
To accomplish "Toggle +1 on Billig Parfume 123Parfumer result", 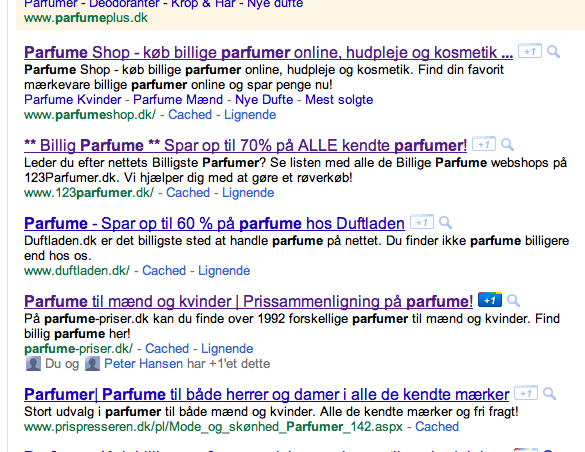I will [484, 144].
